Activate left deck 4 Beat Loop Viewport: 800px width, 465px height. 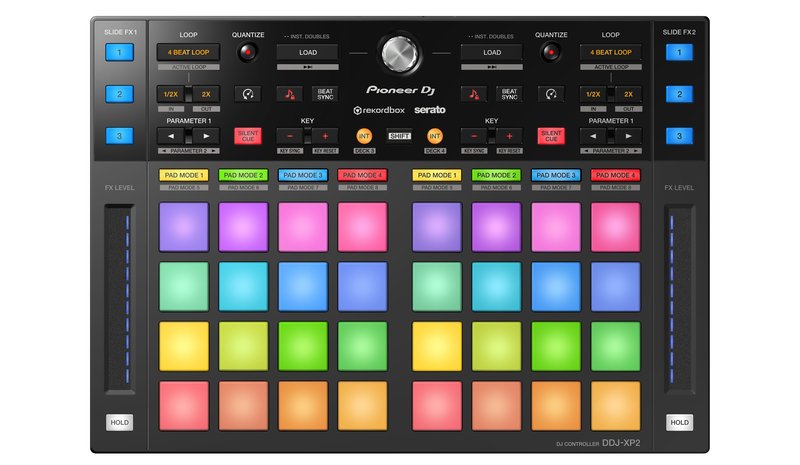(188, 52)
